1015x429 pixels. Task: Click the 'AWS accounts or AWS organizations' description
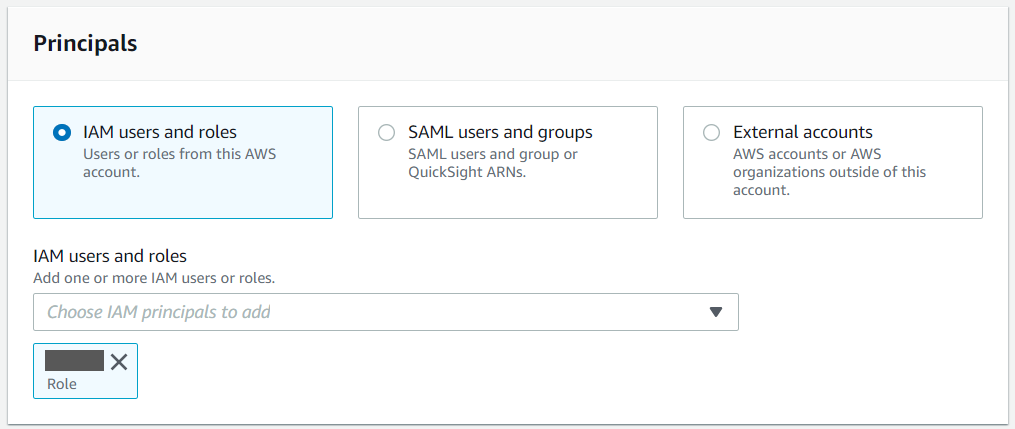click(x=828, y=172)
